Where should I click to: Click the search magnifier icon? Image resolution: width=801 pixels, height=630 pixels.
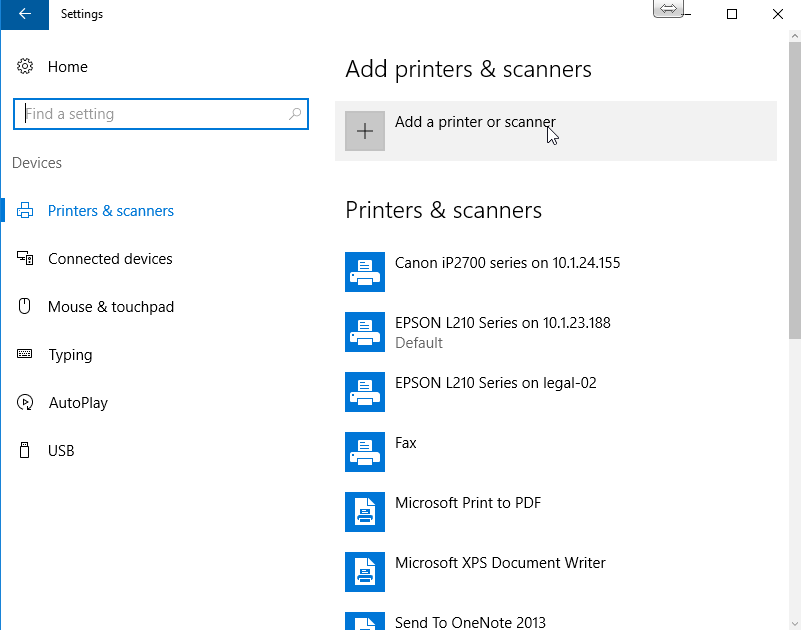click(x=295, y=114)
